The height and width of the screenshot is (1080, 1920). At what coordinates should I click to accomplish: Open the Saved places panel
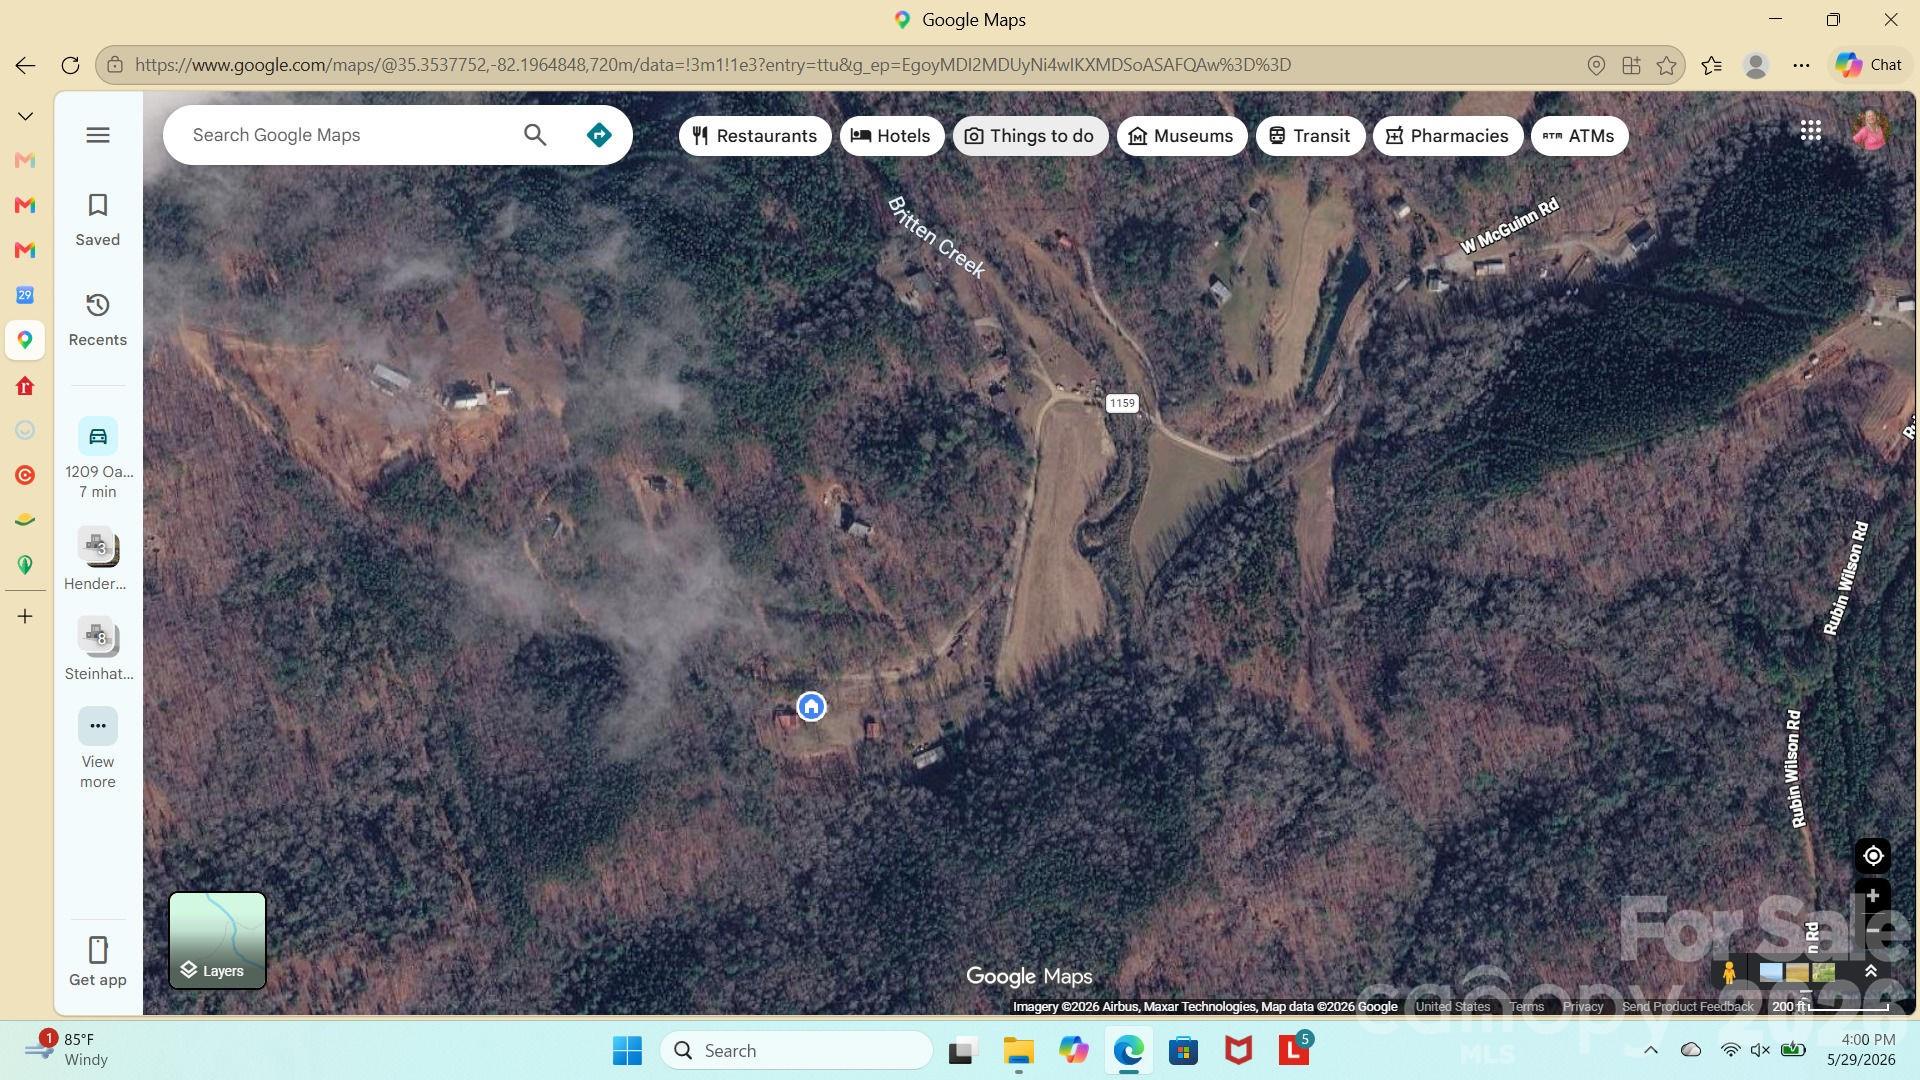click(97, 220)
